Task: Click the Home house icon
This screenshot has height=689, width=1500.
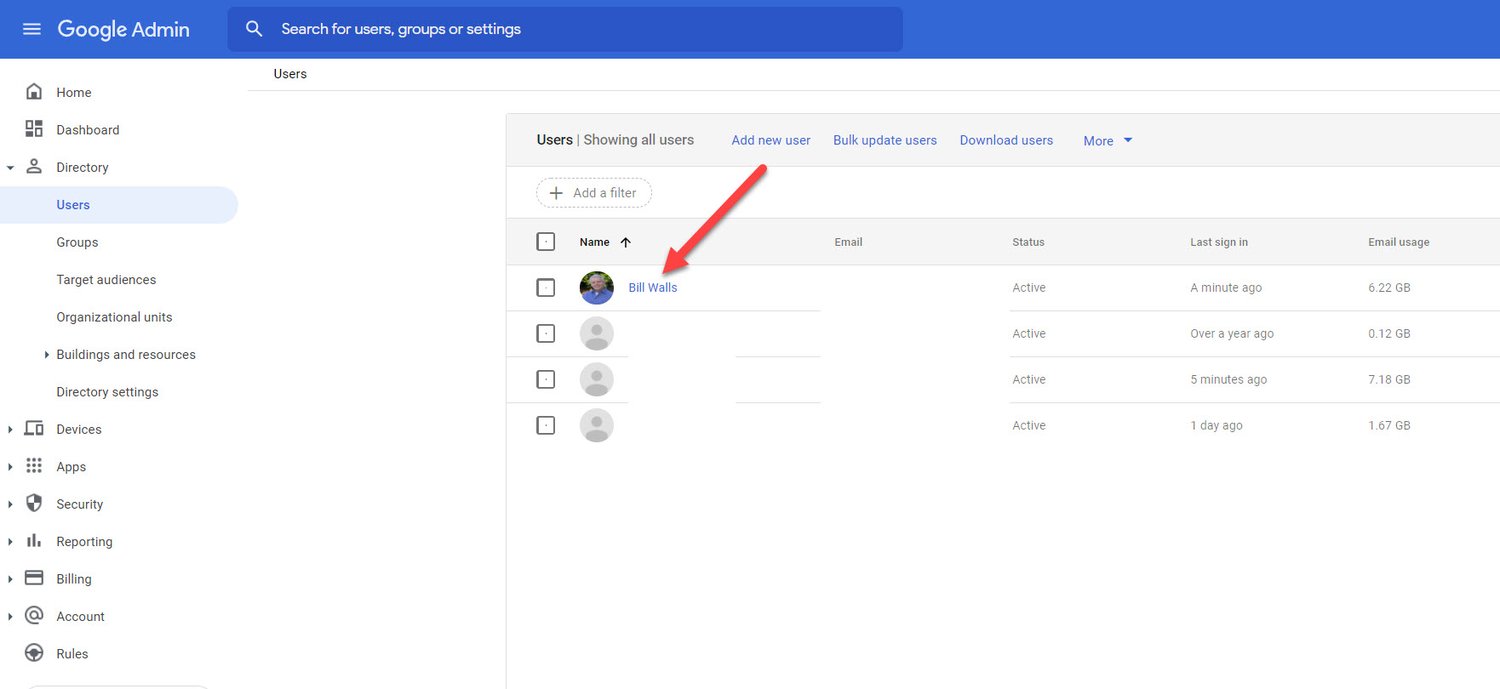Action: click(34, 92)
